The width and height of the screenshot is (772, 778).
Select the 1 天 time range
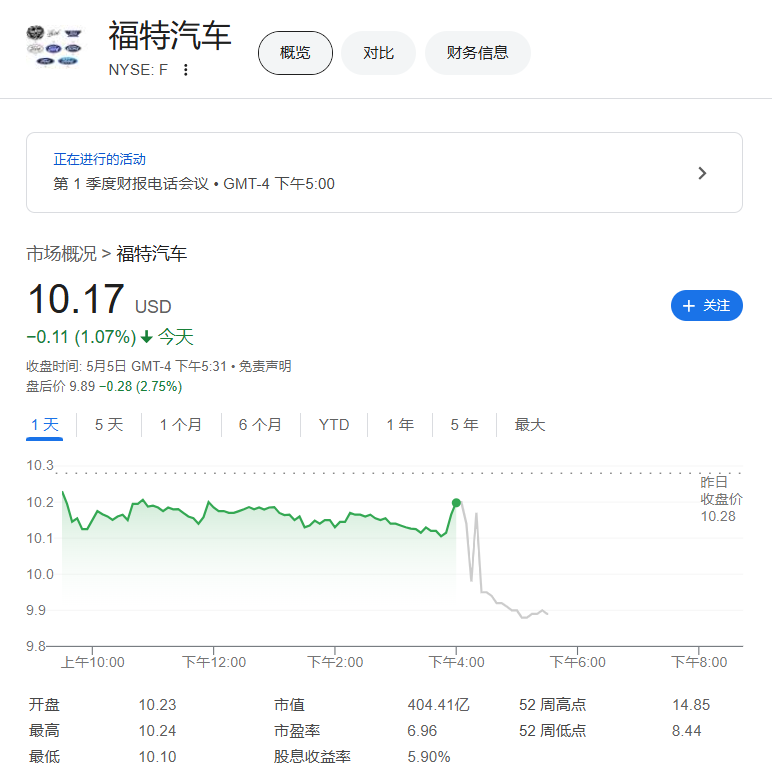point(45,425)
